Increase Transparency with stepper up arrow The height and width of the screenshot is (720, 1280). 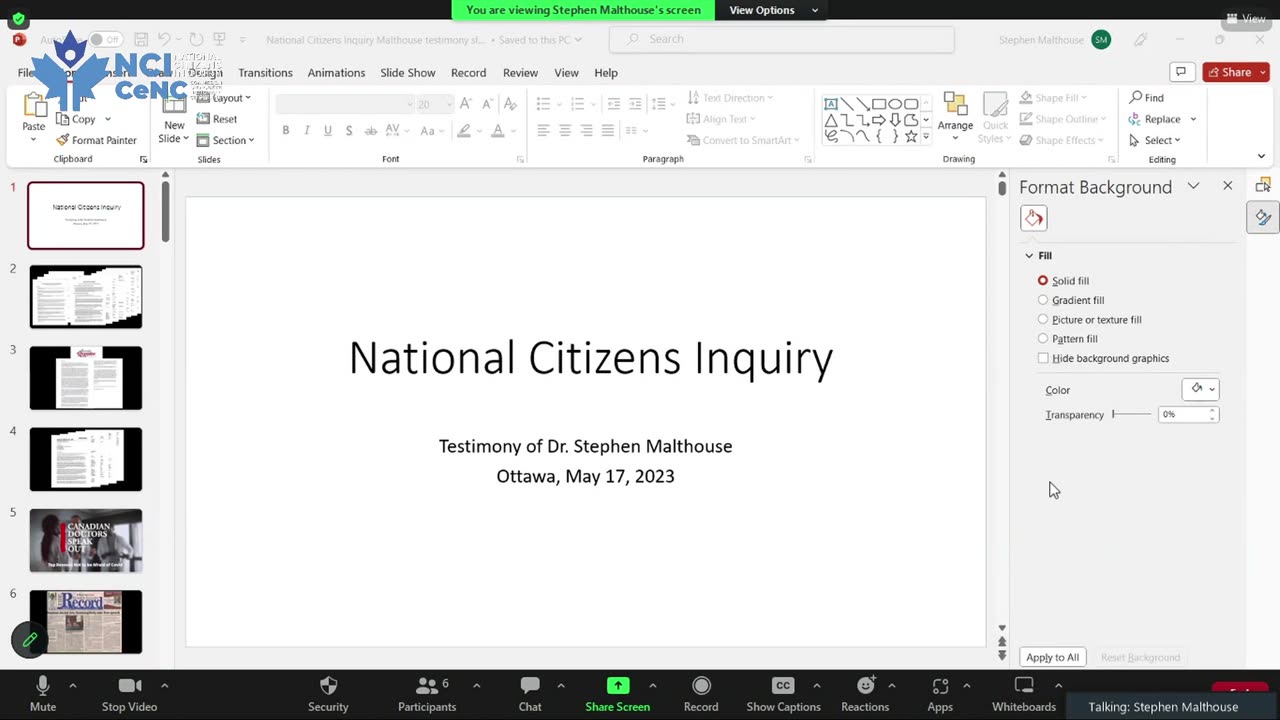coord(1213,410)
